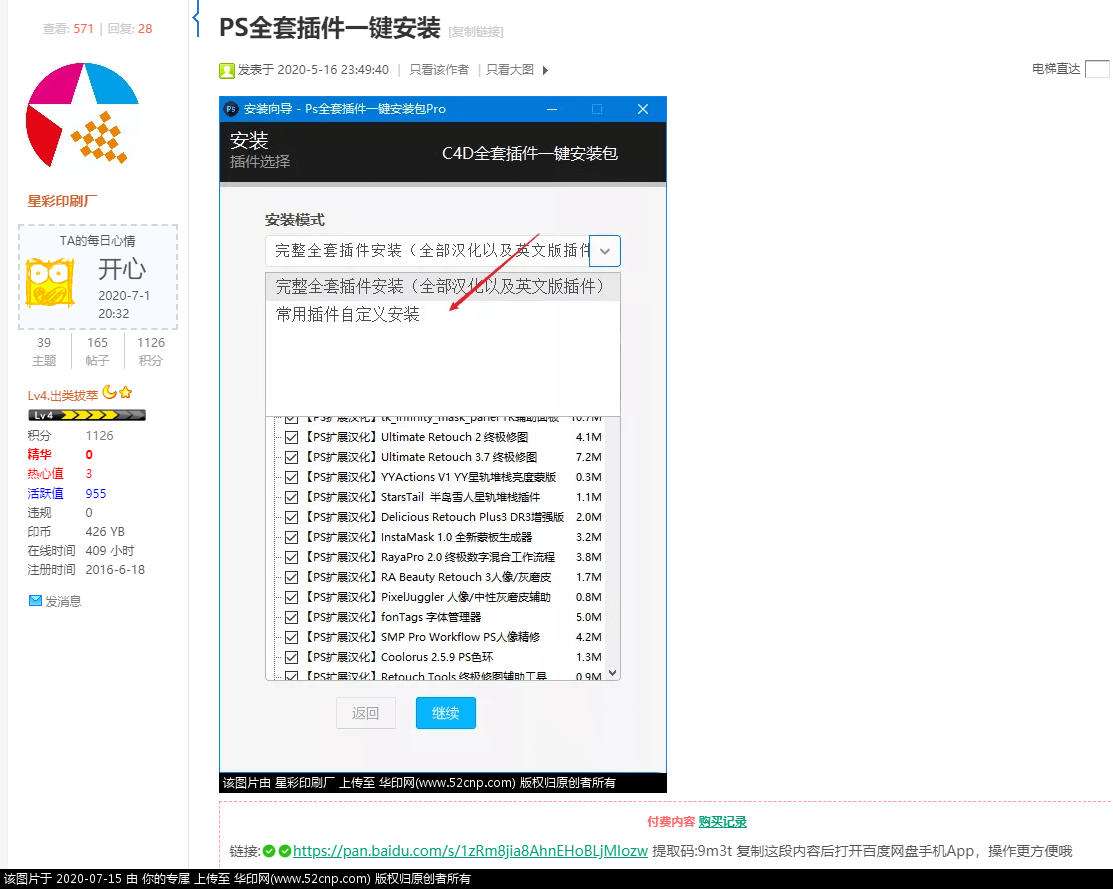Toggle the InstaMask 1.0 checkbox

click(x=291, y=538)
